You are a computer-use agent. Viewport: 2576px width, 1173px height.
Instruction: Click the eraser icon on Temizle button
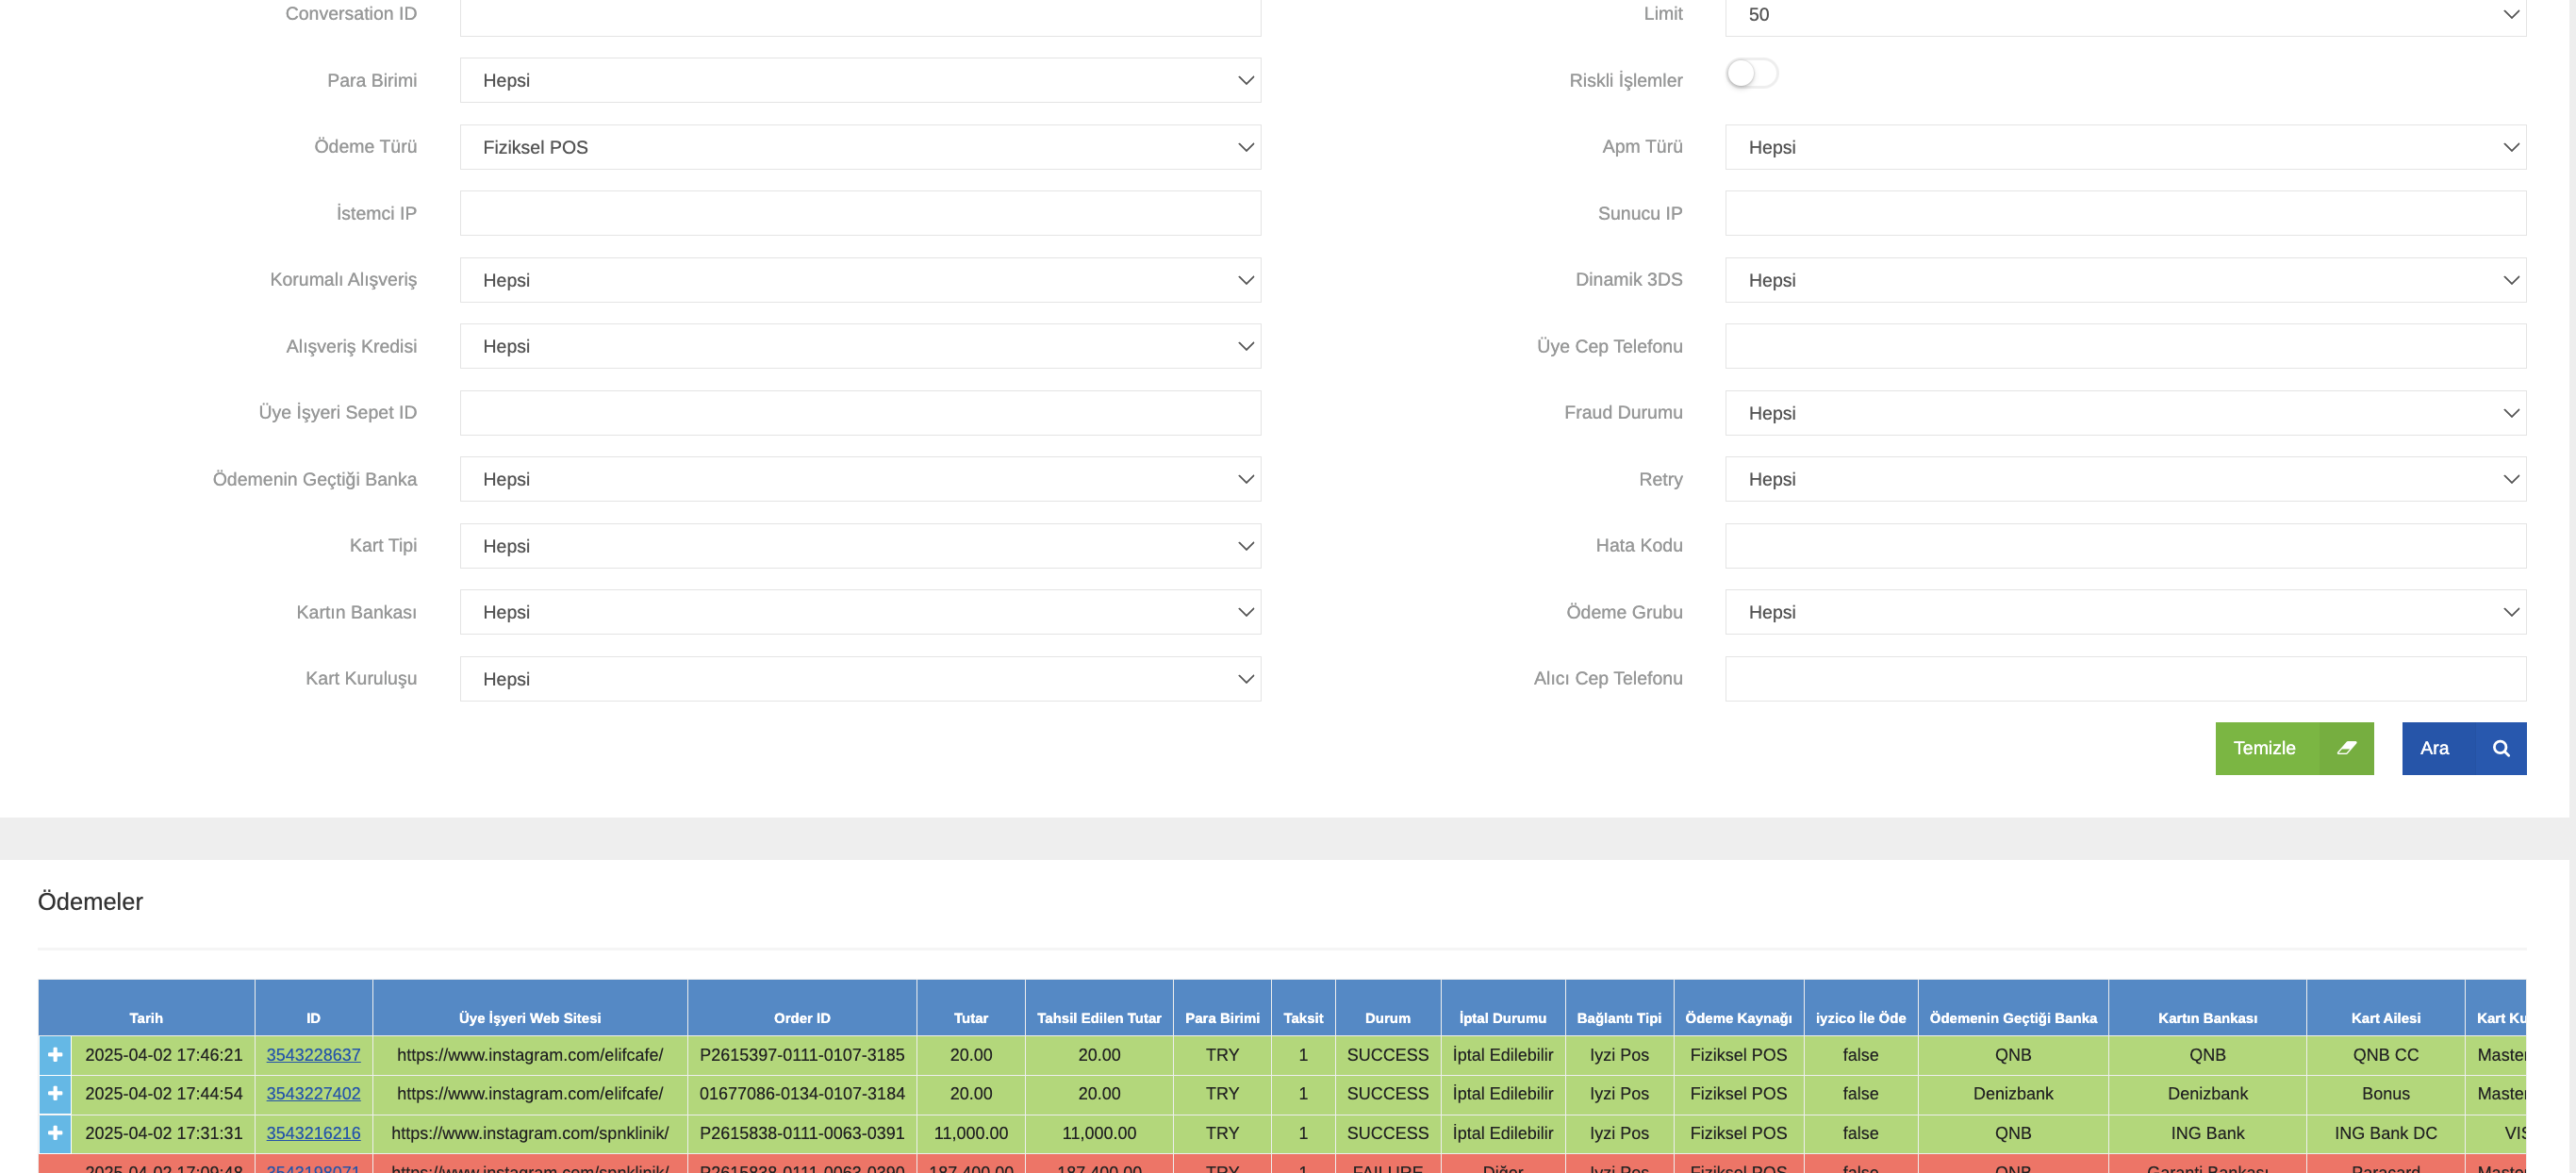(x=2346, y=748)
